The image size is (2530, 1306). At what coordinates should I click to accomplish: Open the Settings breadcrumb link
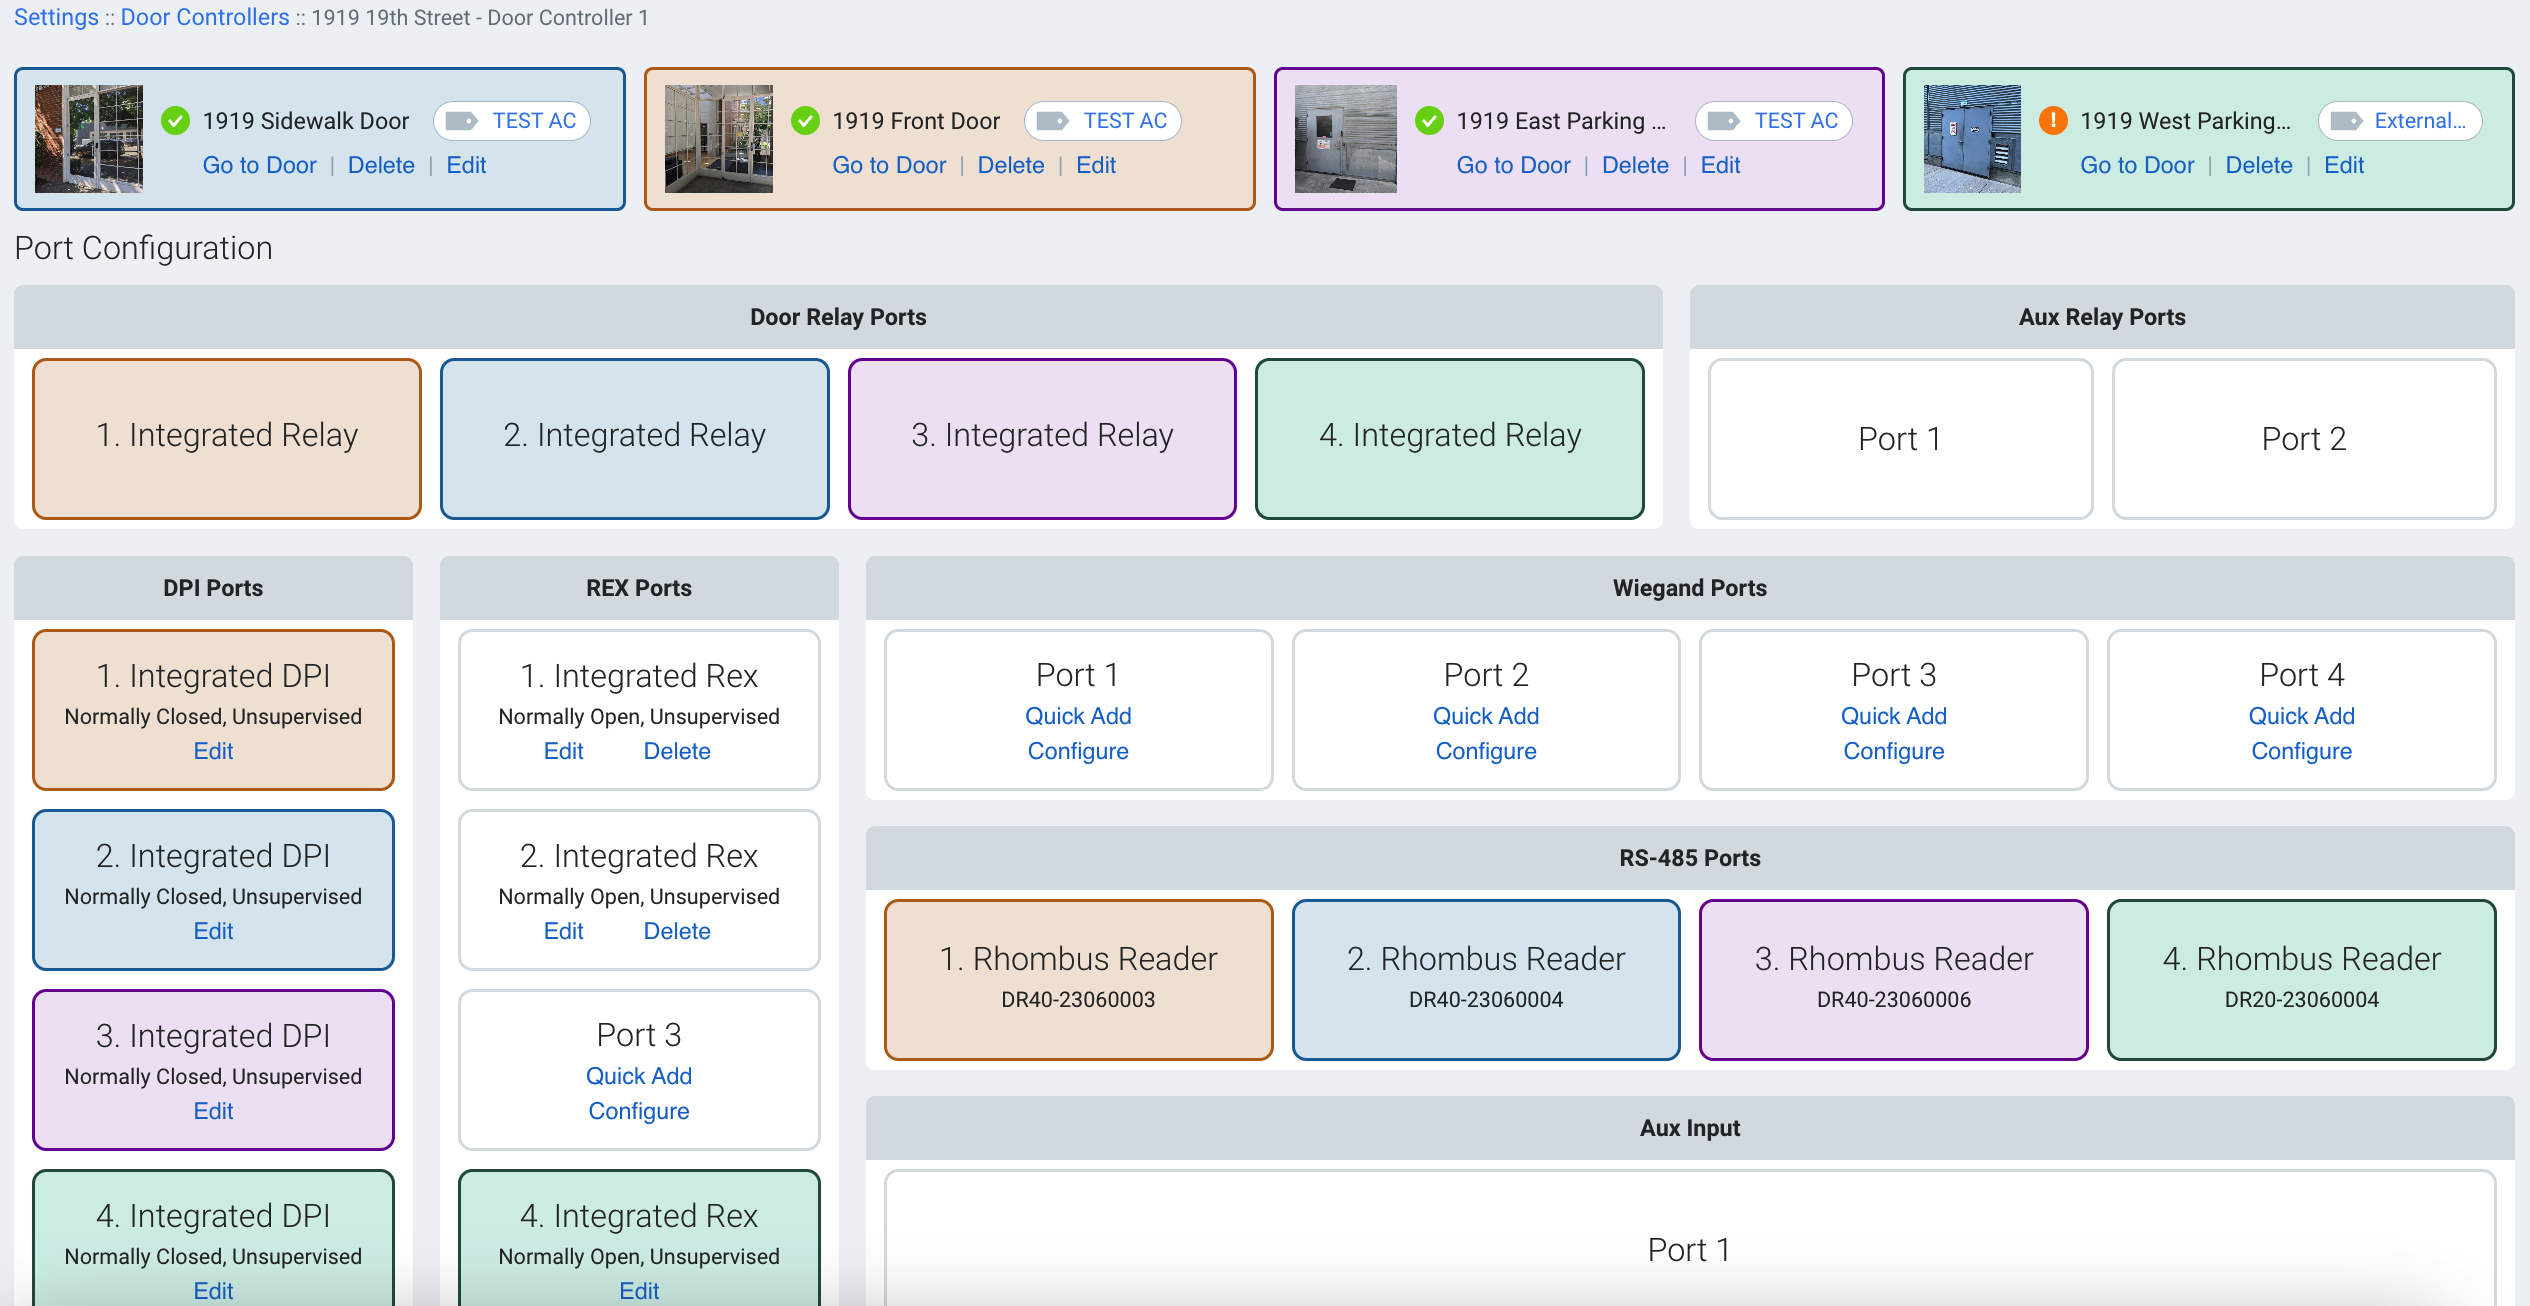click(x=55, y=16)
